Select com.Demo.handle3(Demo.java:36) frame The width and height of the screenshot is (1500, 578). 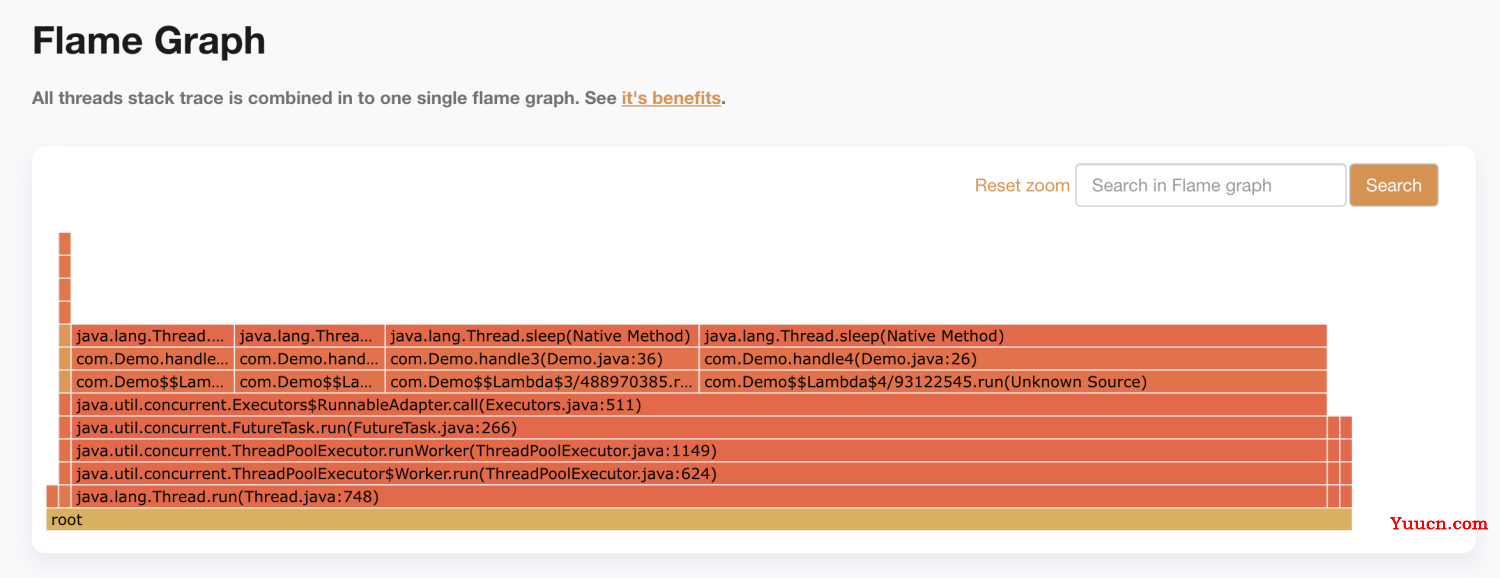[542, 358]
